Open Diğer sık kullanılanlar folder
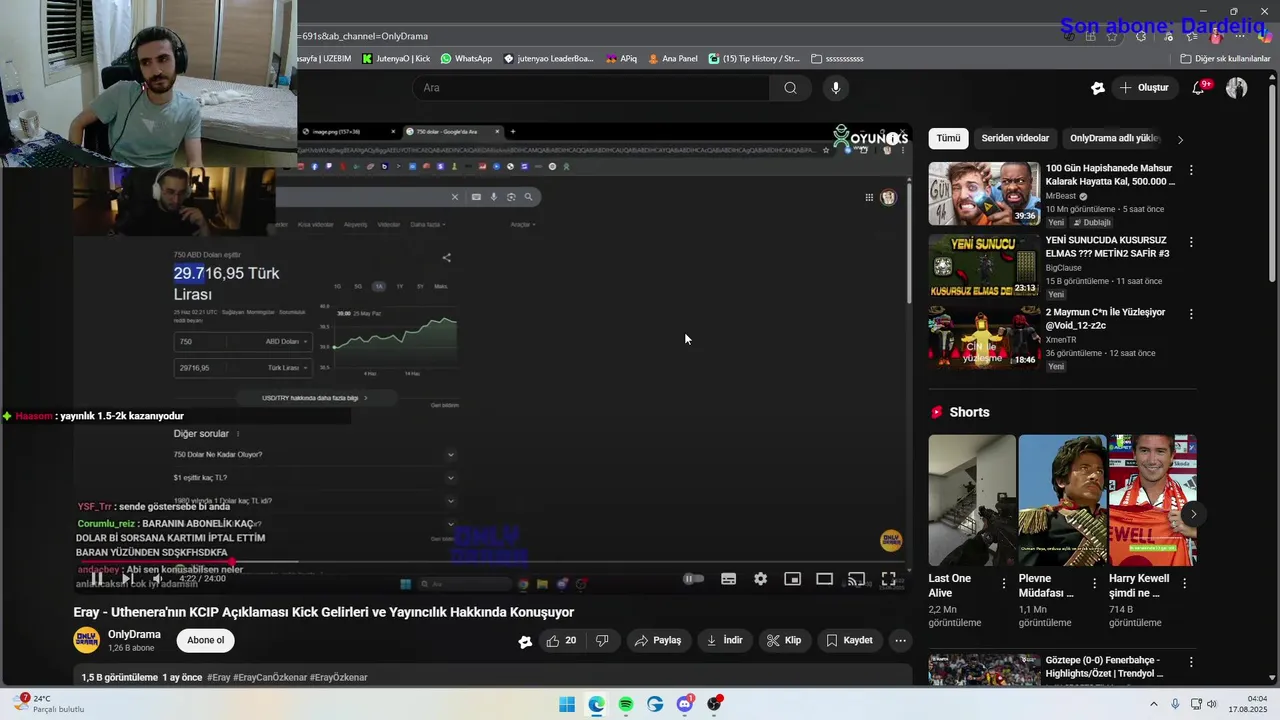This screenshot has width=1280, height=720. coord(1225,59)
